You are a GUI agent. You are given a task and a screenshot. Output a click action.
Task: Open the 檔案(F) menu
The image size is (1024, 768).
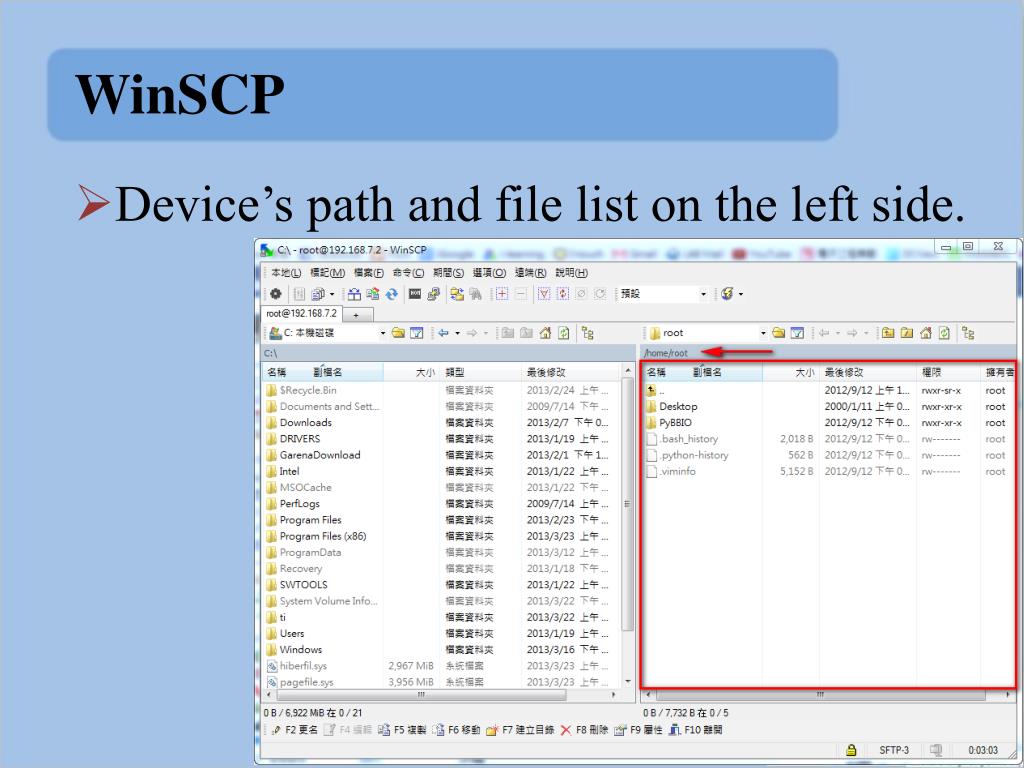point(369,273)
